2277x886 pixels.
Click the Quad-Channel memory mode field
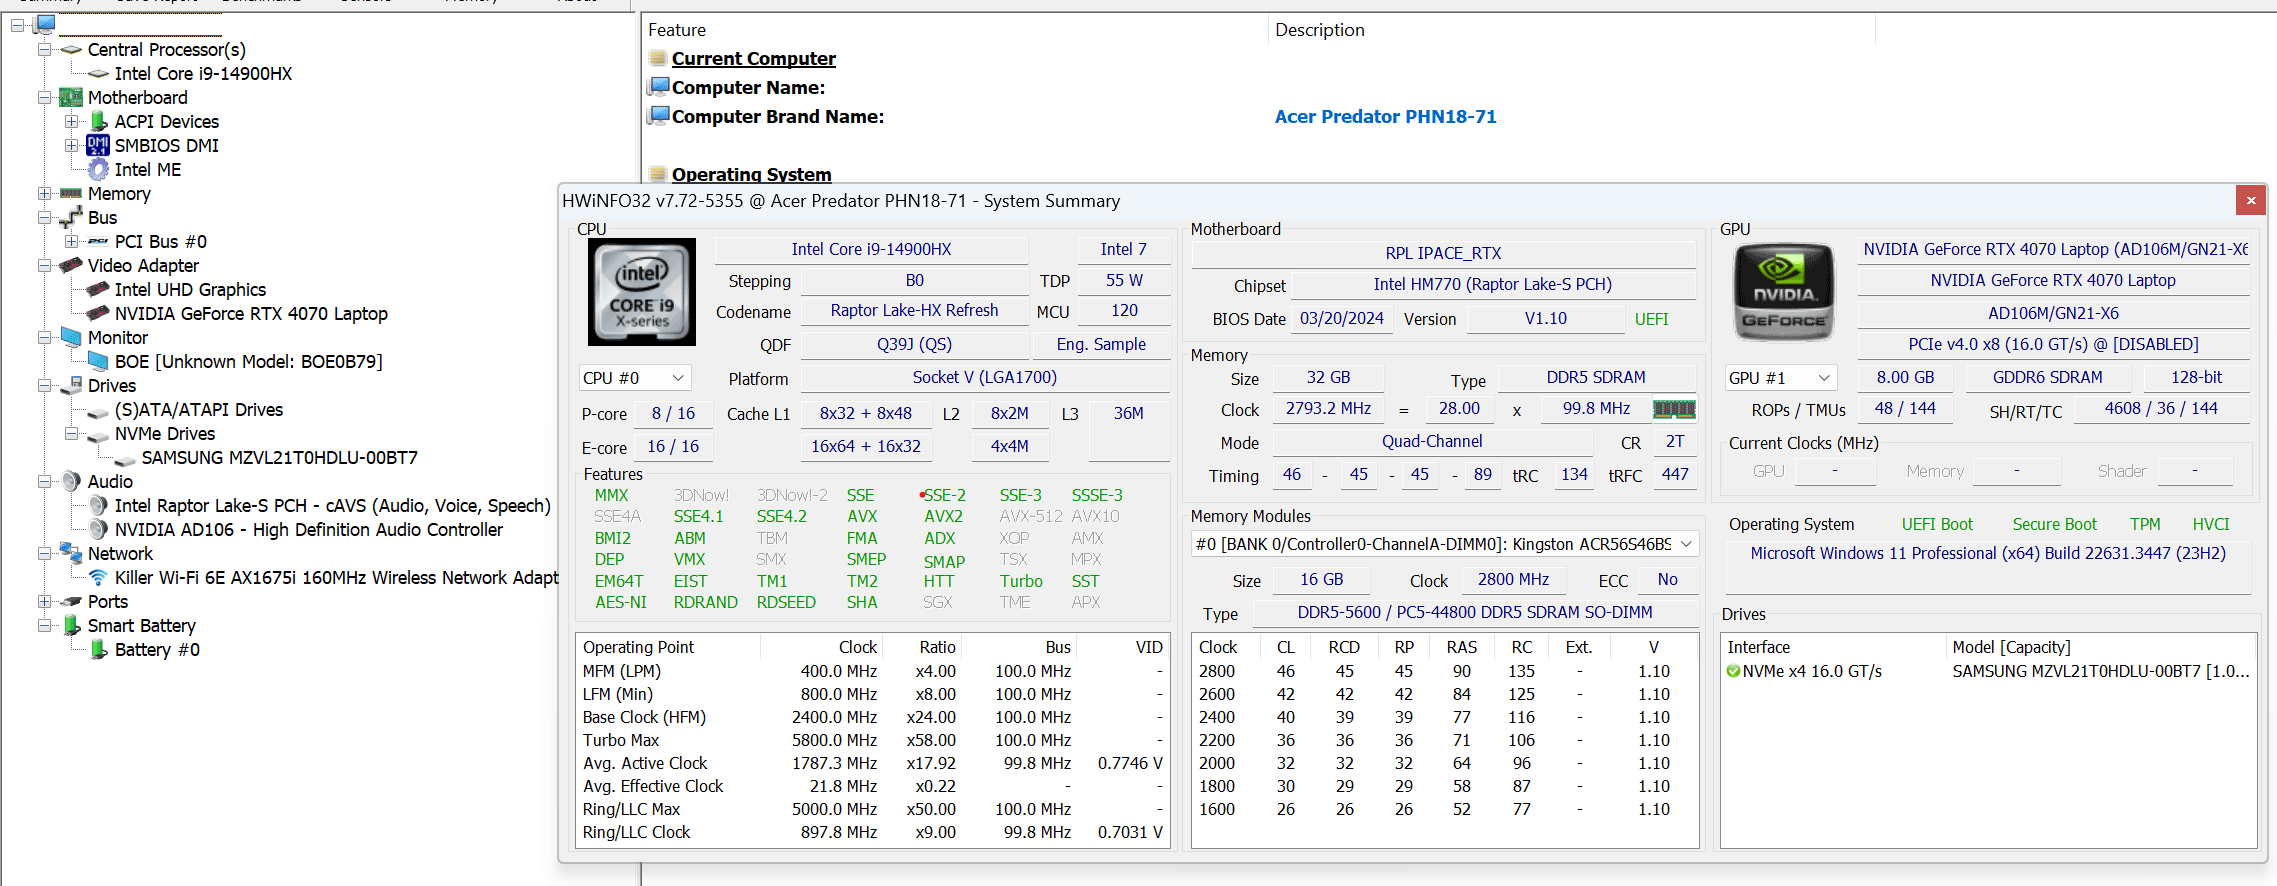[x=1432, y=442]
